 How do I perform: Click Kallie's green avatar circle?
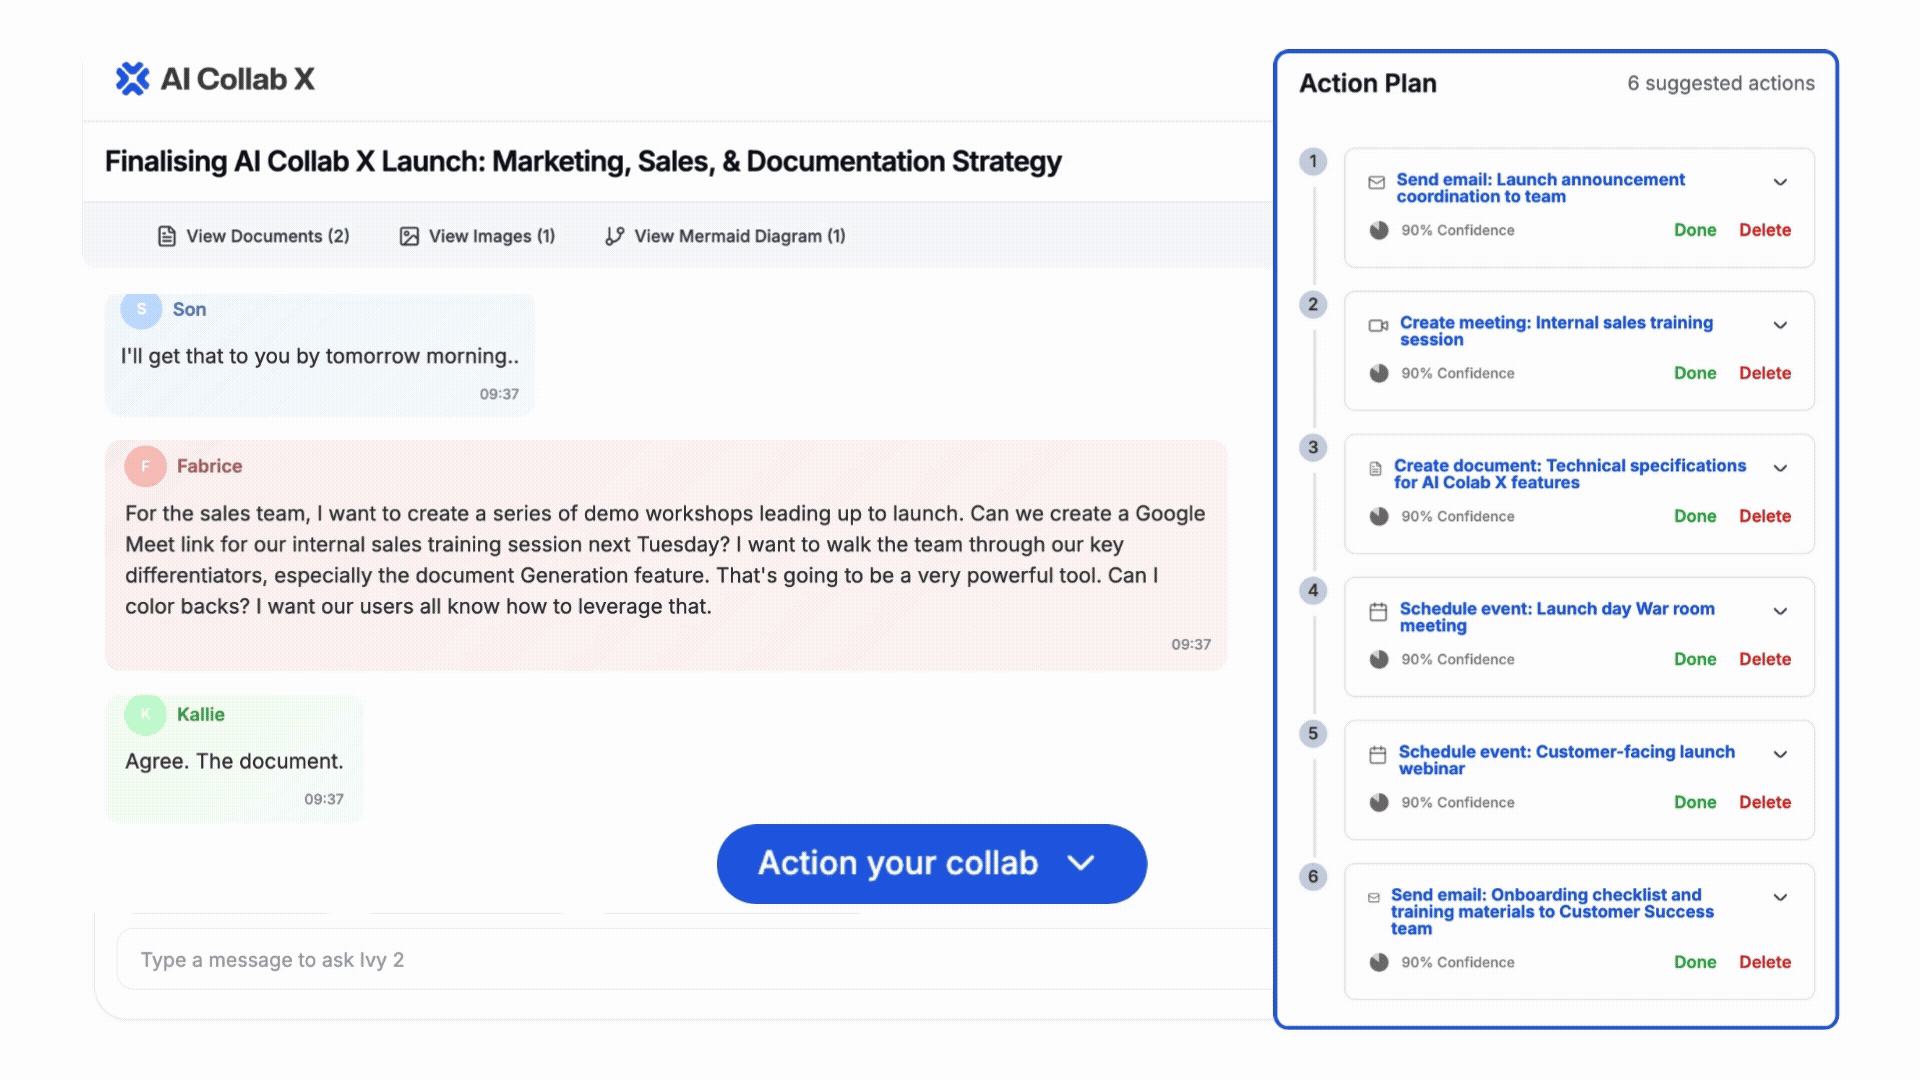(145, 714)
